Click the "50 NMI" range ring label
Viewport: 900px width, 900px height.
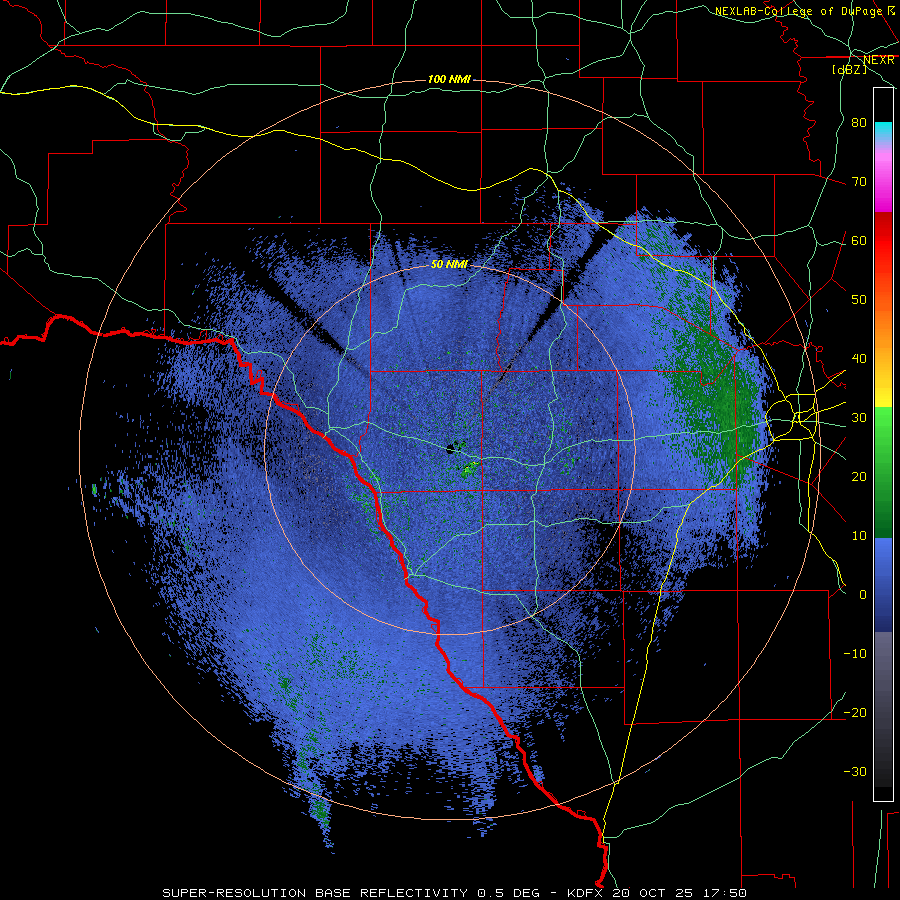(449, 265)
